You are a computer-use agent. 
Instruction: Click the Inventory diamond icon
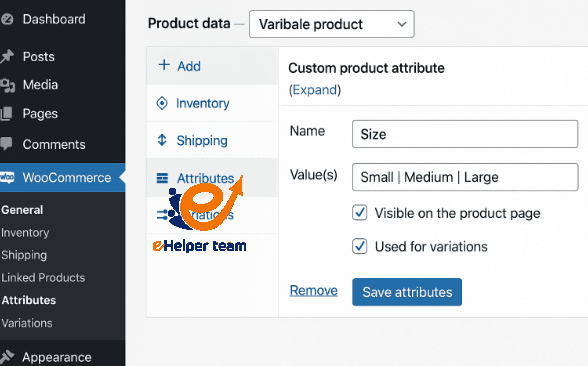coord(162,103)
